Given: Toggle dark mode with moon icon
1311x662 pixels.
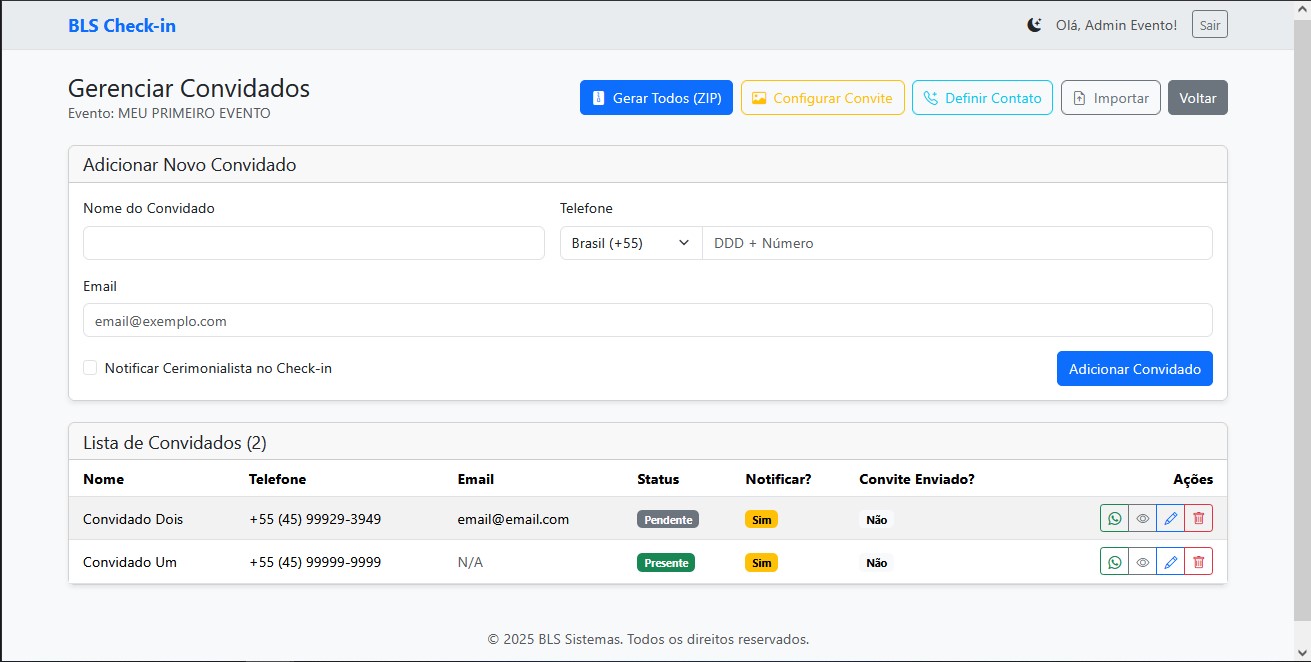Looking at the screenshot, I should (x=1034, y=24).
